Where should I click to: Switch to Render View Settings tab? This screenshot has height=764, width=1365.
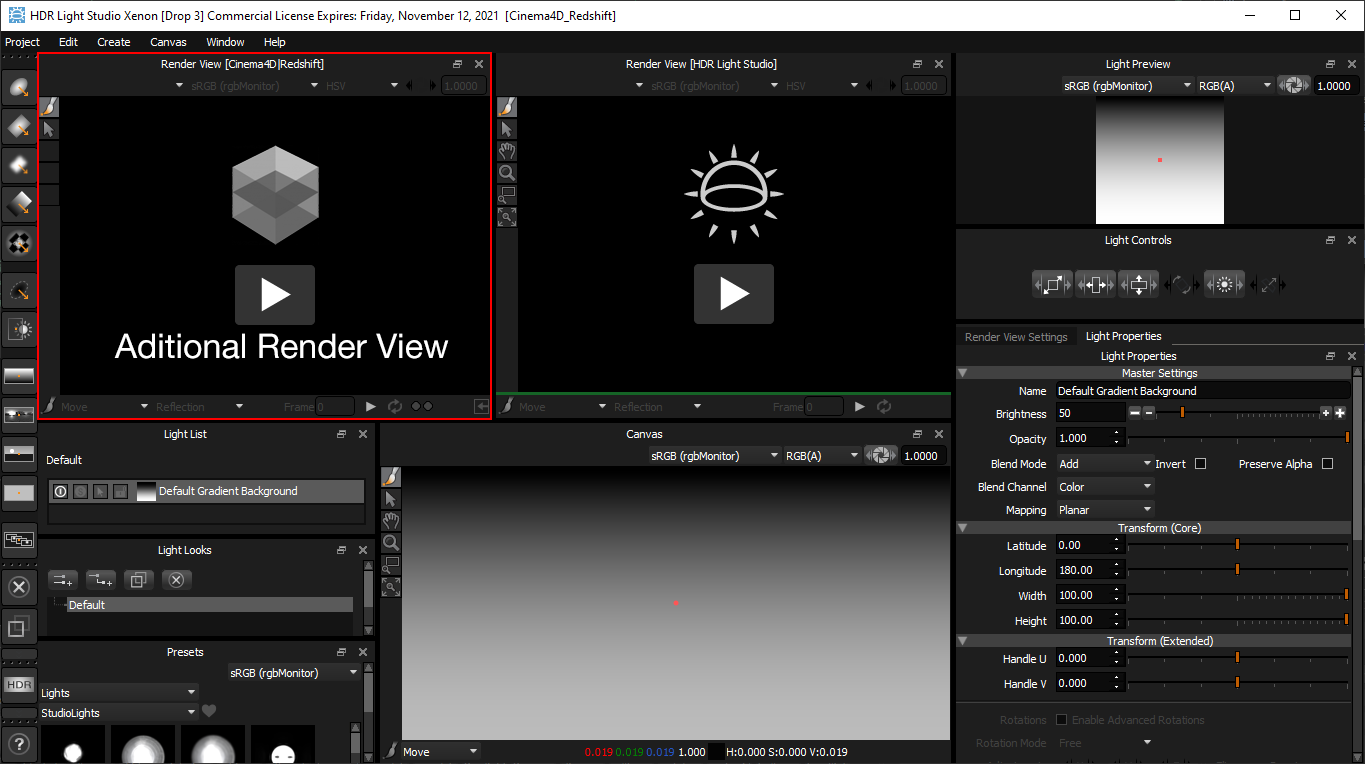tap(1016, 337)
